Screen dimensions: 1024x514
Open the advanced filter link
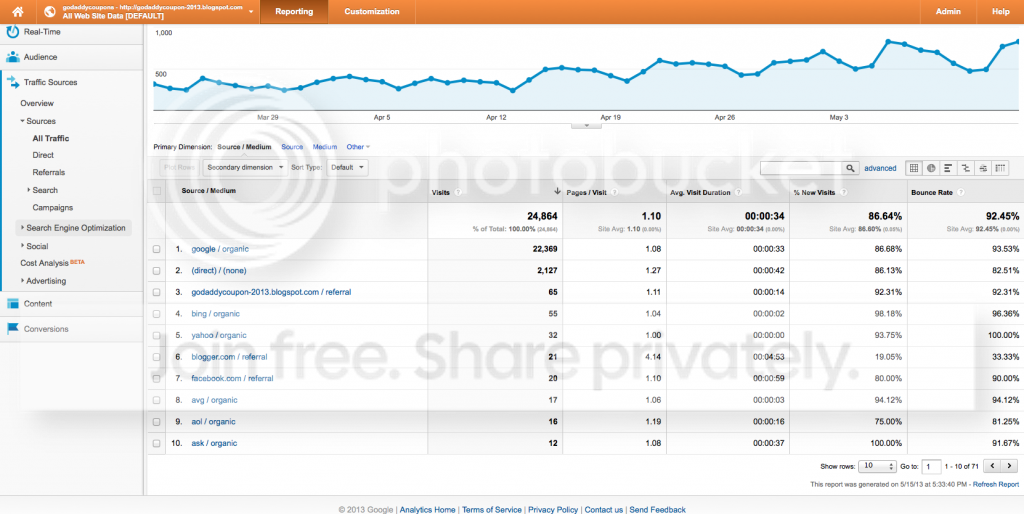880,168
